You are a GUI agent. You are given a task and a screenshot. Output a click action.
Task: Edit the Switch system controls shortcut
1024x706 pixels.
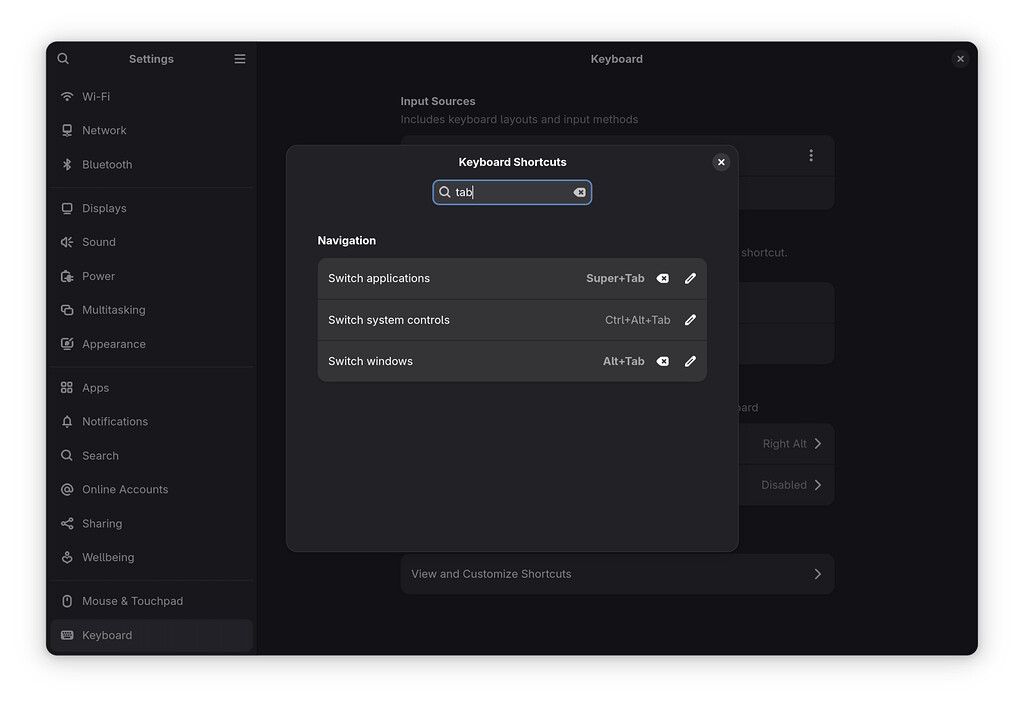[690, 321]
